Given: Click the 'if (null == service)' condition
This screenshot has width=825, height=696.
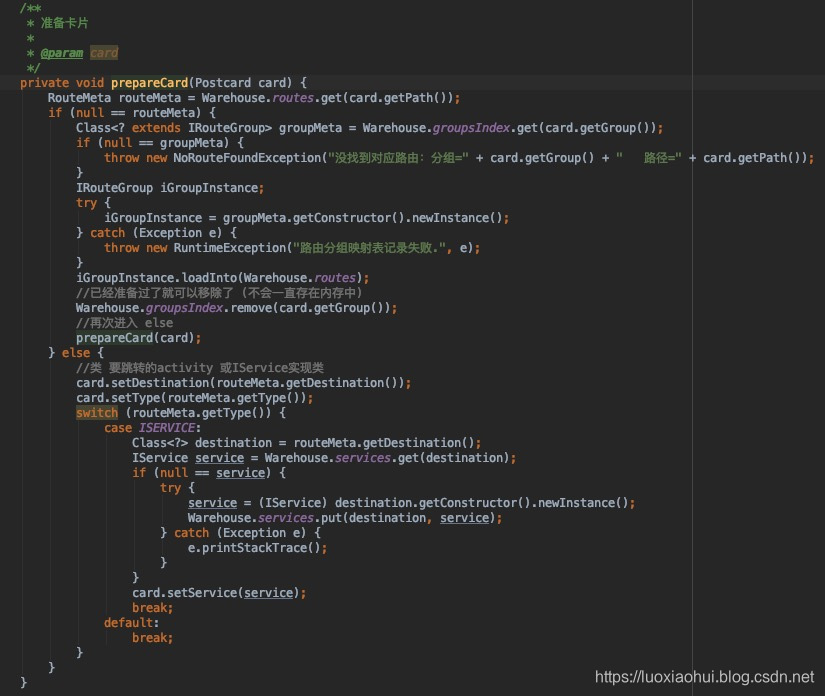Looking at the screenshot, I should [202, 473].
